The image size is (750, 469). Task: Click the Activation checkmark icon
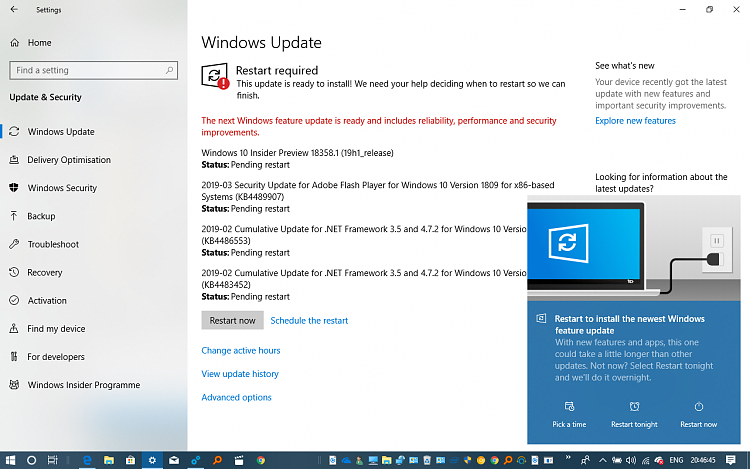tap(14, 300)
